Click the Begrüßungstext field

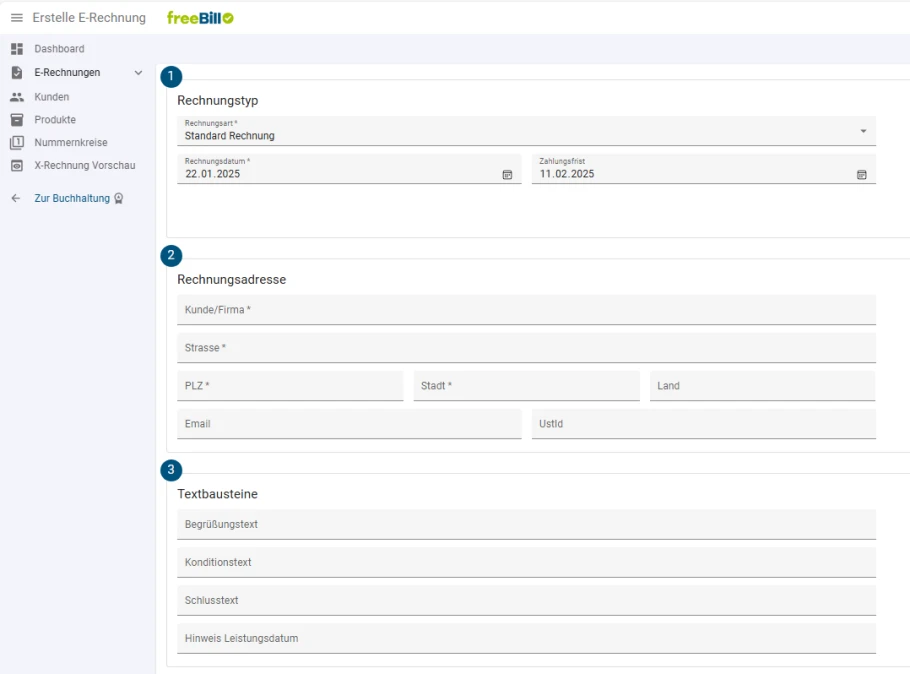[x=526, y=524]
